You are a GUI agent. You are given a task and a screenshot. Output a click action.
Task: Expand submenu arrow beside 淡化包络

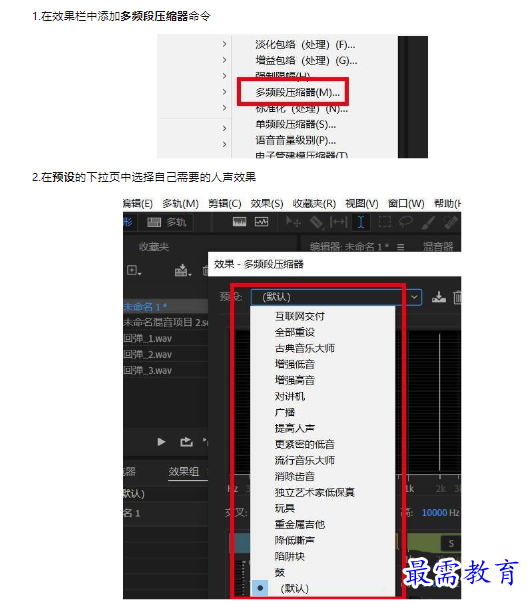pyautogui.click(x=224, y=44)
